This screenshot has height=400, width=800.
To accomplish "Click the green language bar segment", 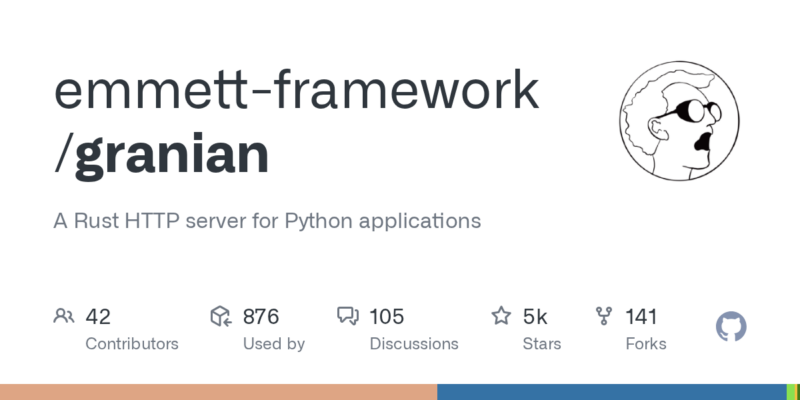I will point(791,392).
